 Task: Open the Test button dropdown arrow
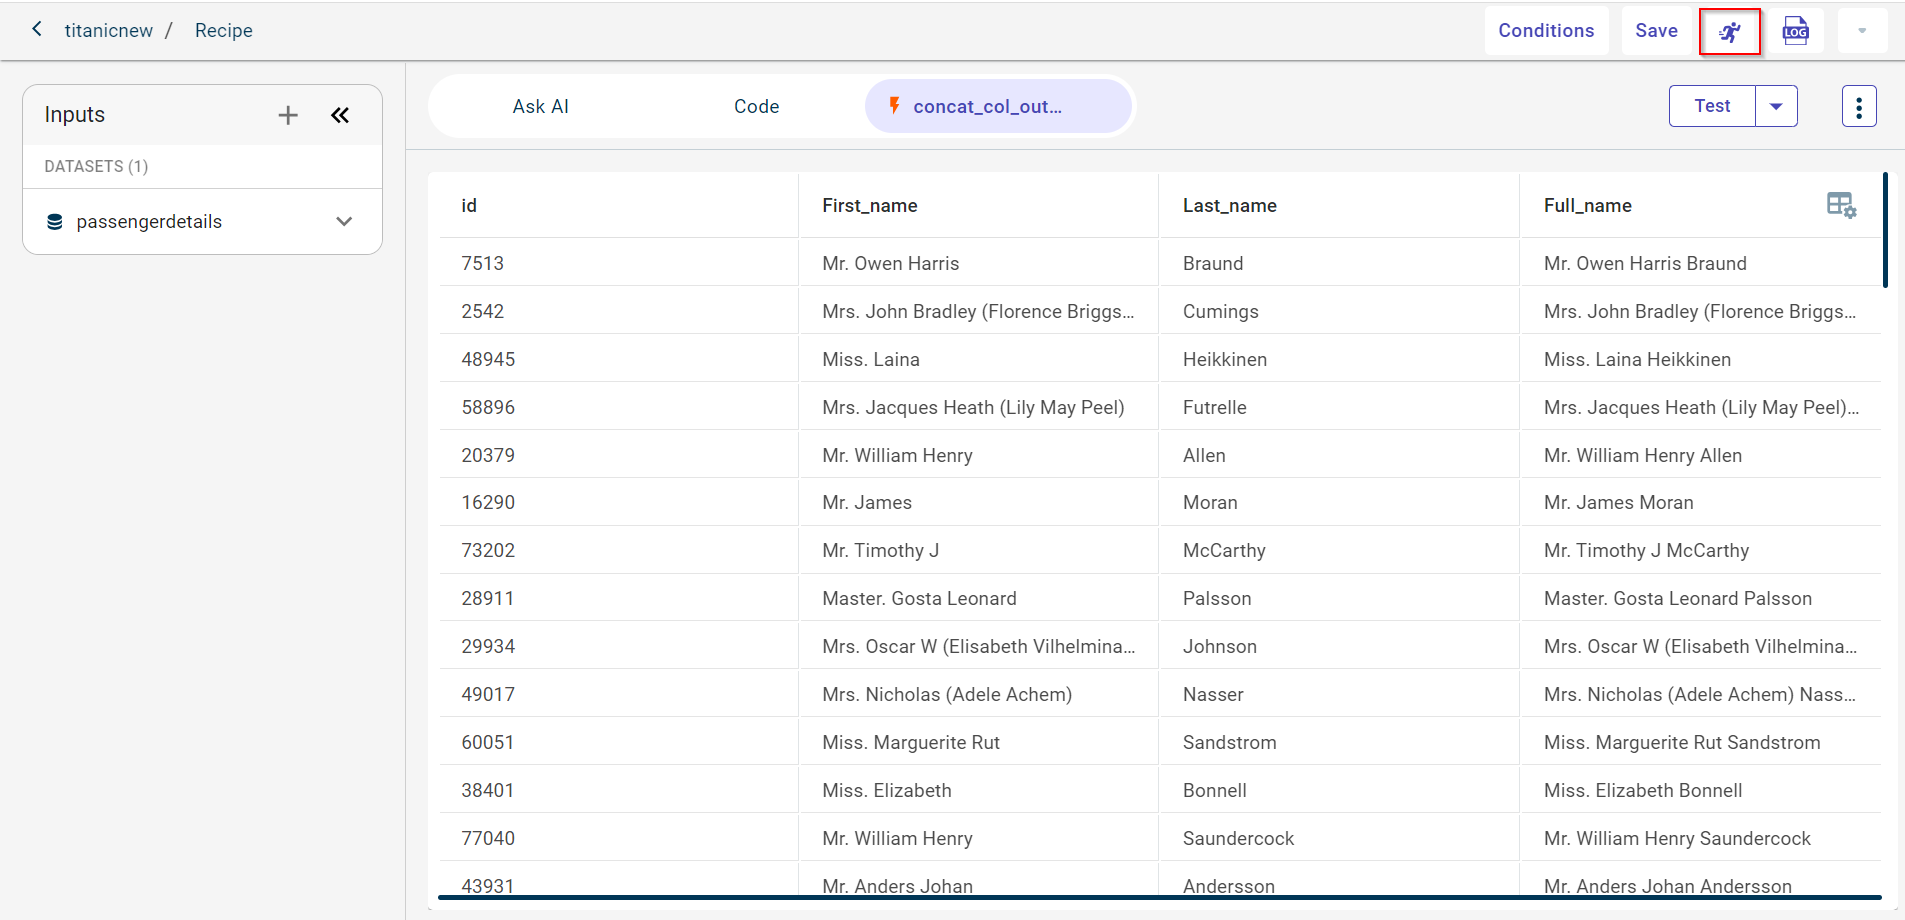tap(1776, 106)
